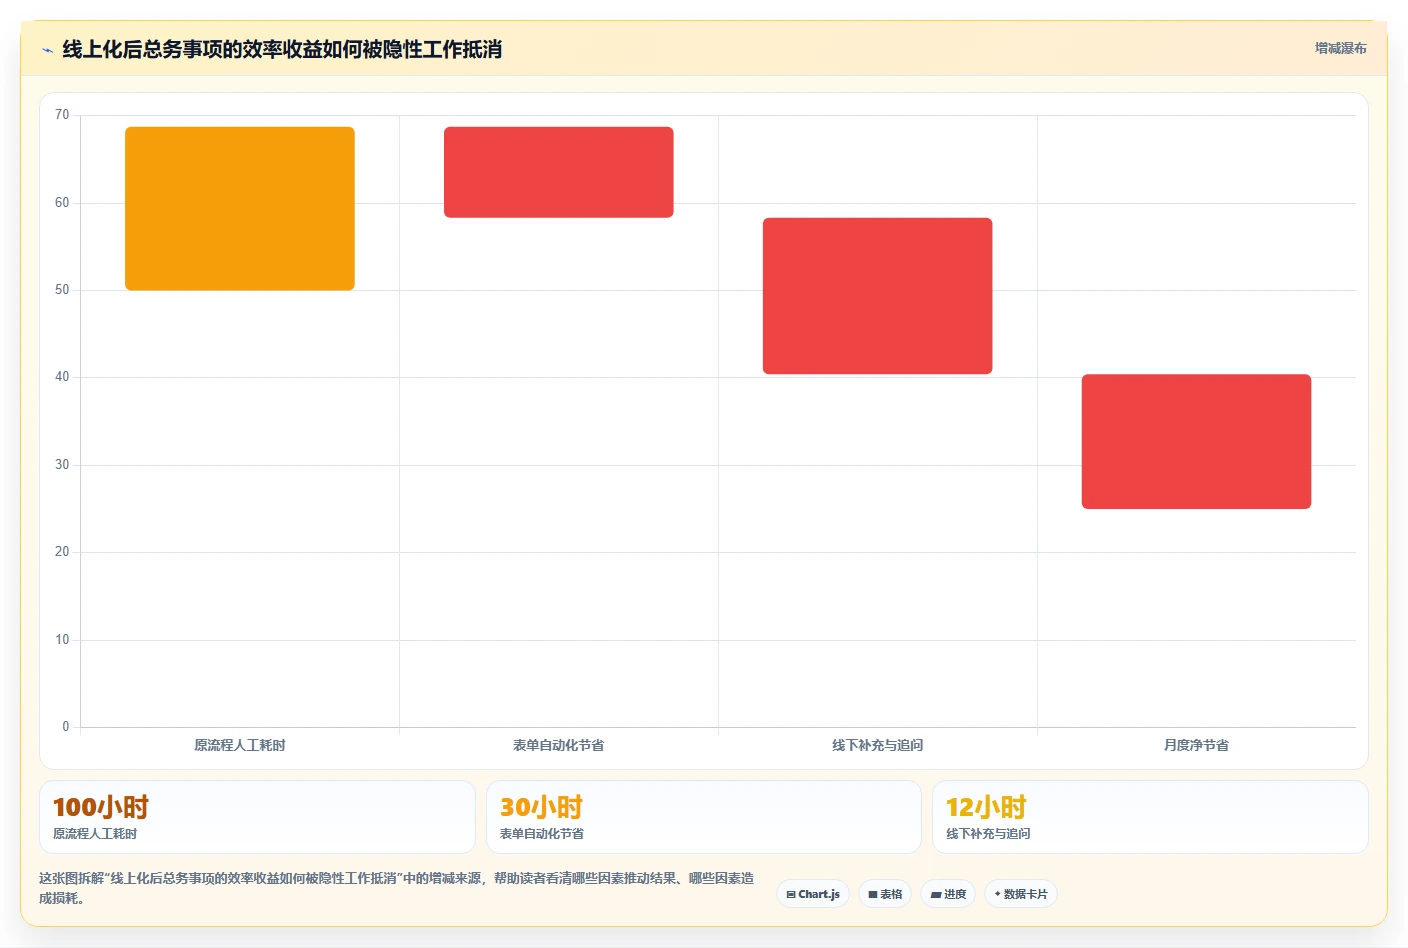This screenshot has height=948, width=1408.
Task: Click the description paragraph 这张图拆解
Action: [x=397, y=888]
